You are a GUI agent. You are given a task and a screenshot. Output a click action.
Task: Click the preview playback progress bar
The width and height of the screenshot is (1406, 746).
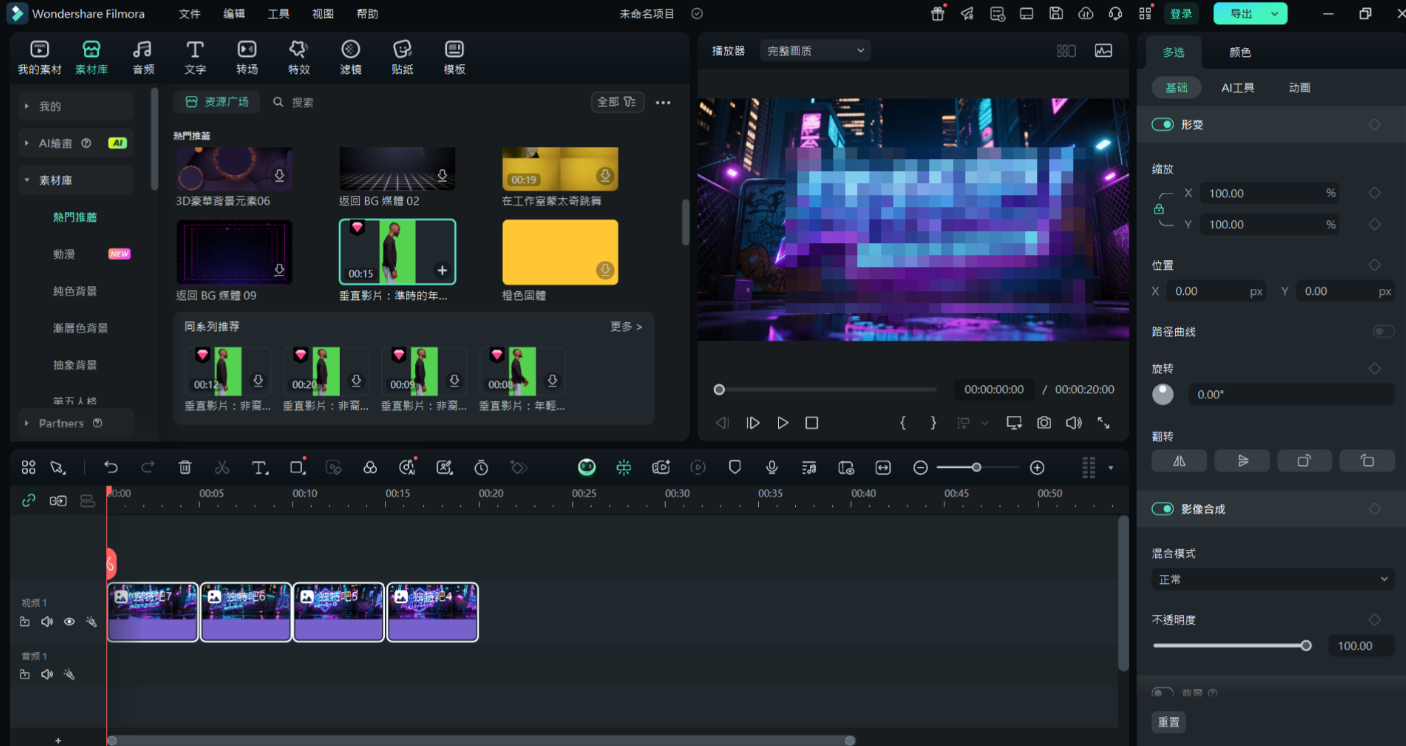827,390
